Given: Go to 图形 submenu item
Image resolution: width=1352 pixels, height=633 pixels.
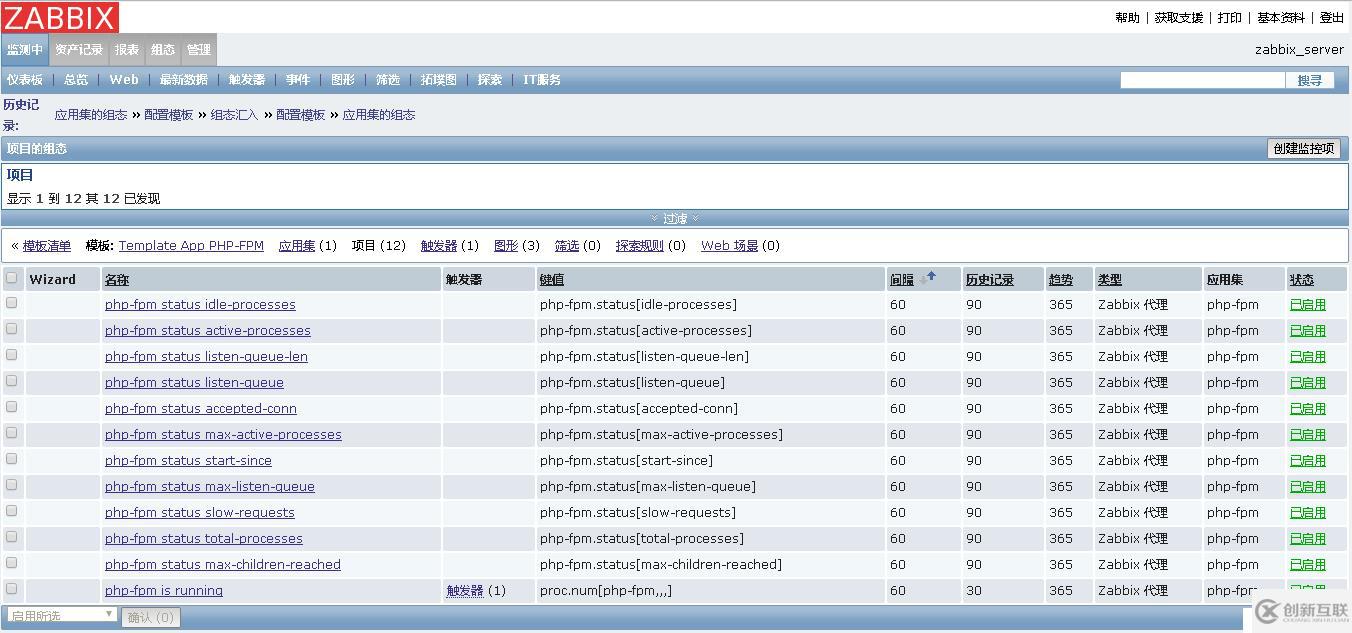Looking at the screenshot, I should point(343,80).
